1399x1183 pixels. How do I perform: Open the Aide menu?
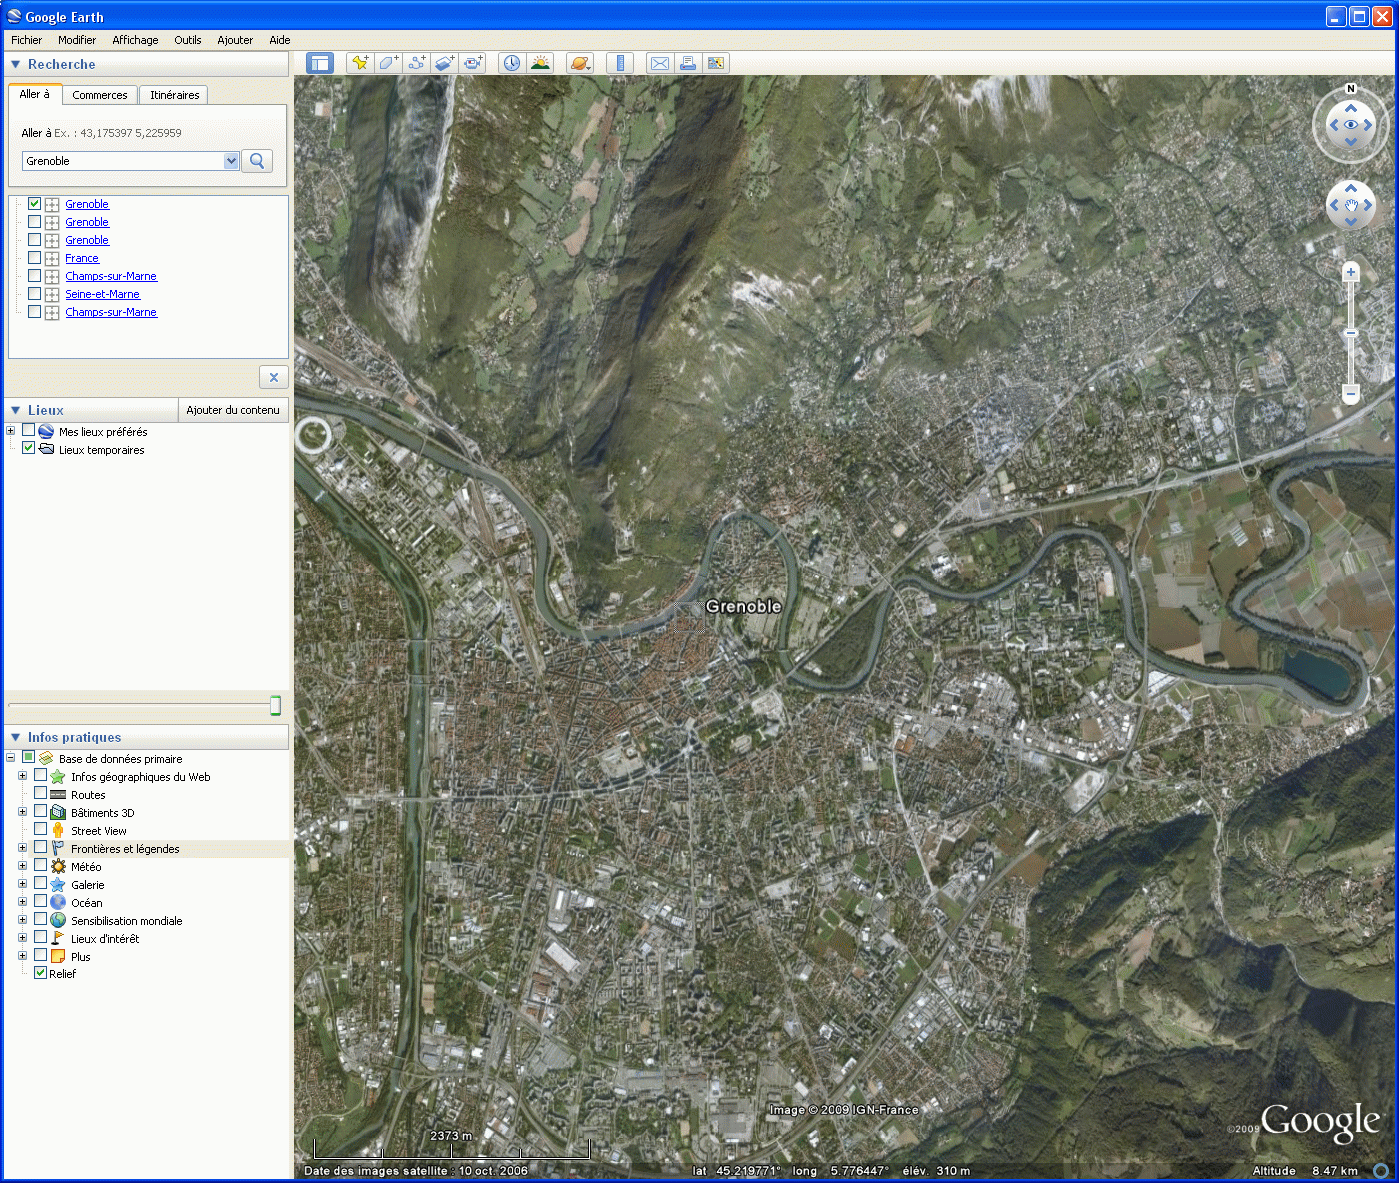280,40
